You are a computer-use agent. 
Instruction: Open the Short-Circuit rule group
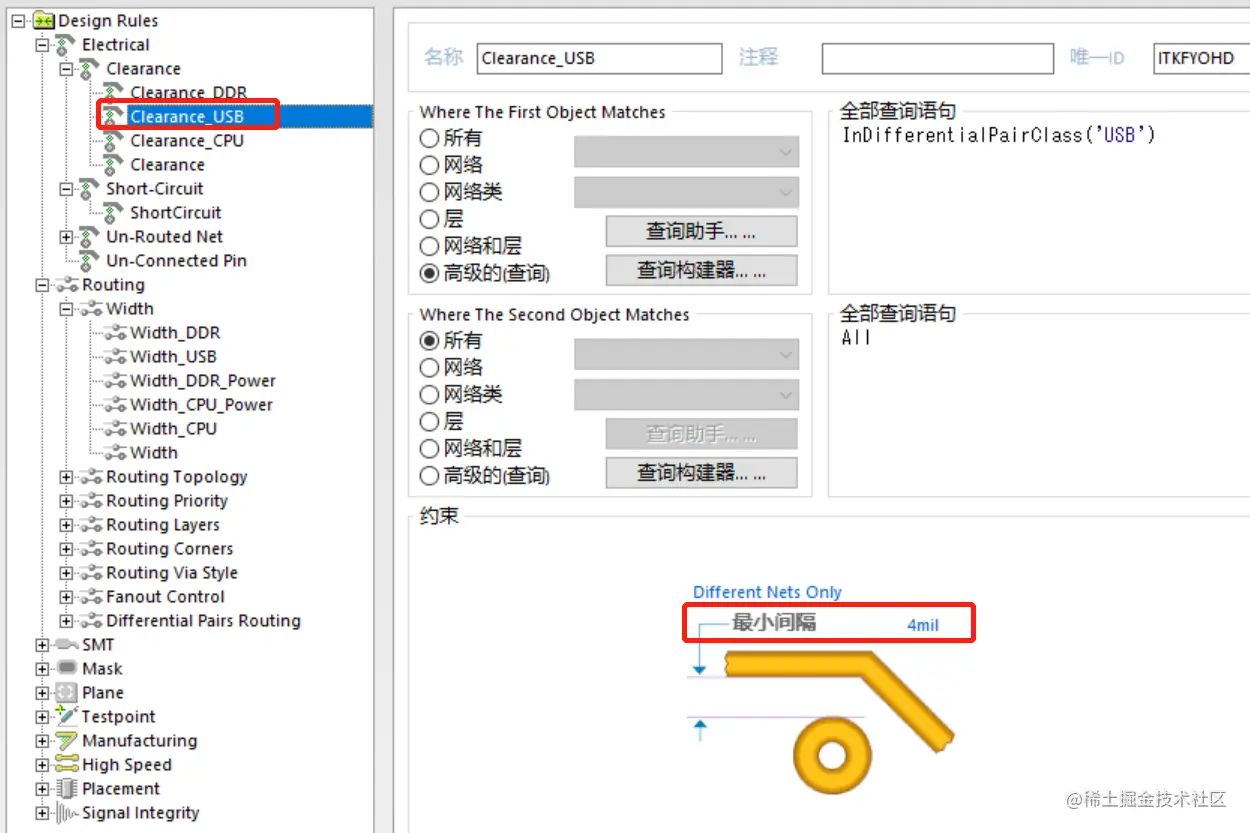155,189
